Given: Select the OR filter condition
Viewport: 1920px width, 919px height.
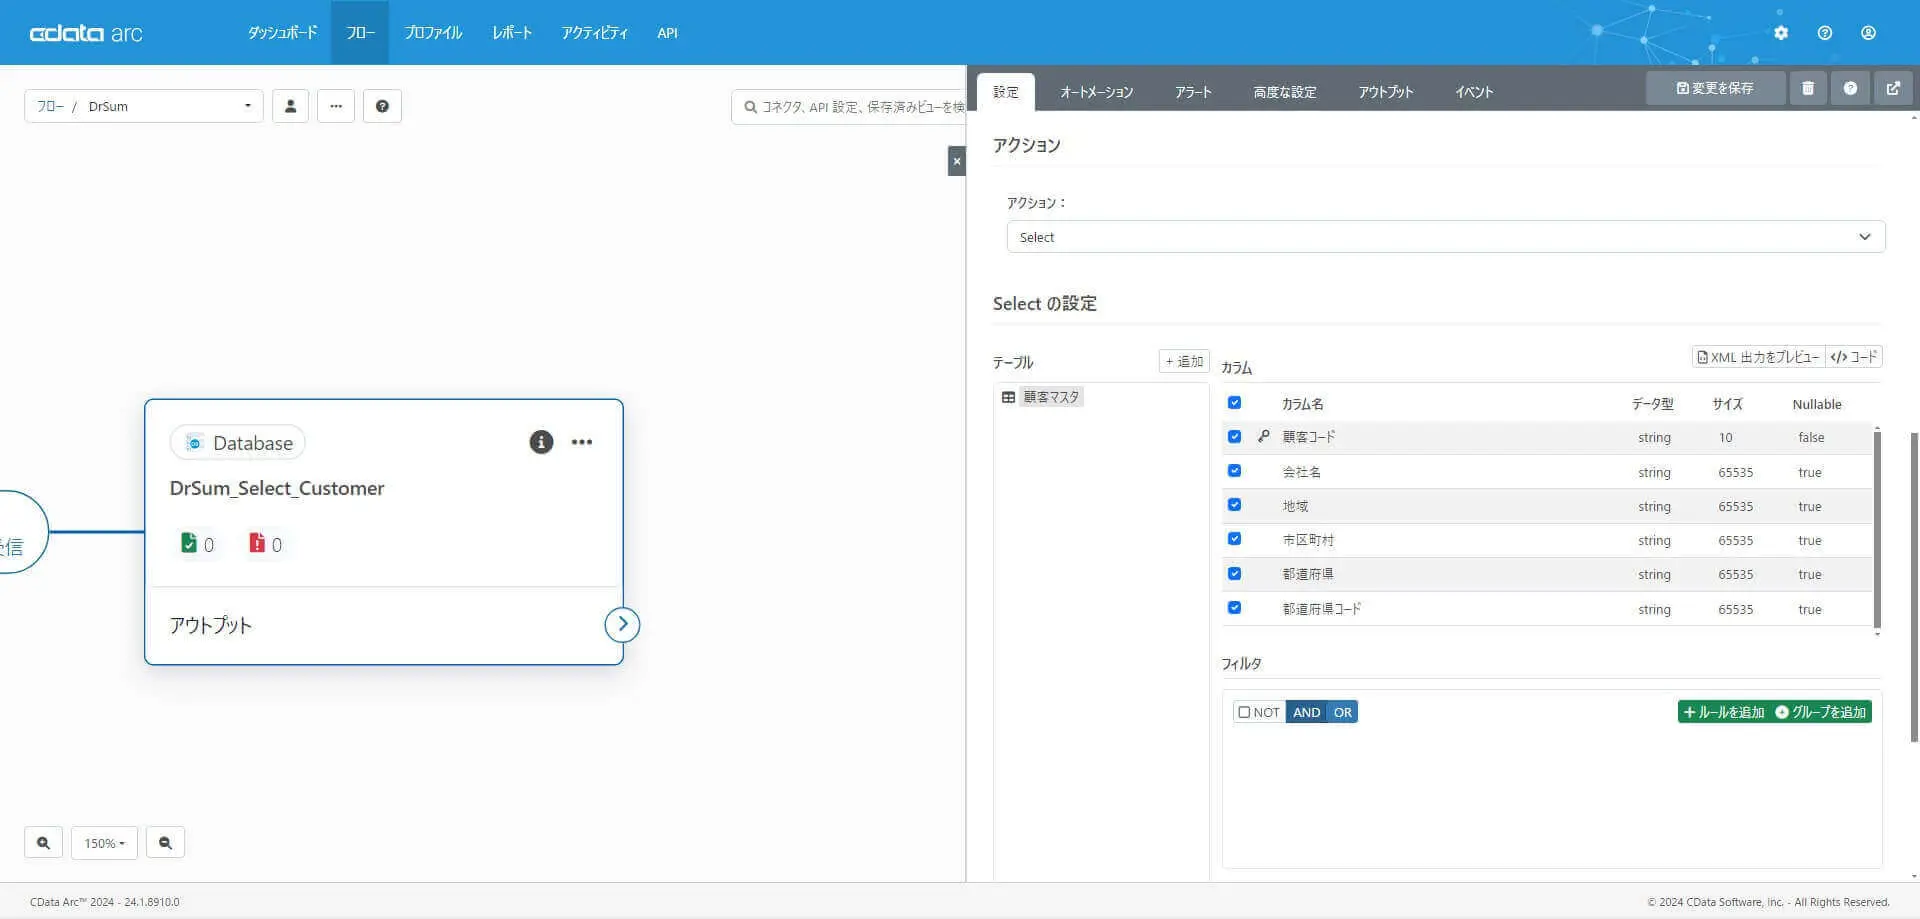Looking at the screenshot, I should tap(1342, 712).
